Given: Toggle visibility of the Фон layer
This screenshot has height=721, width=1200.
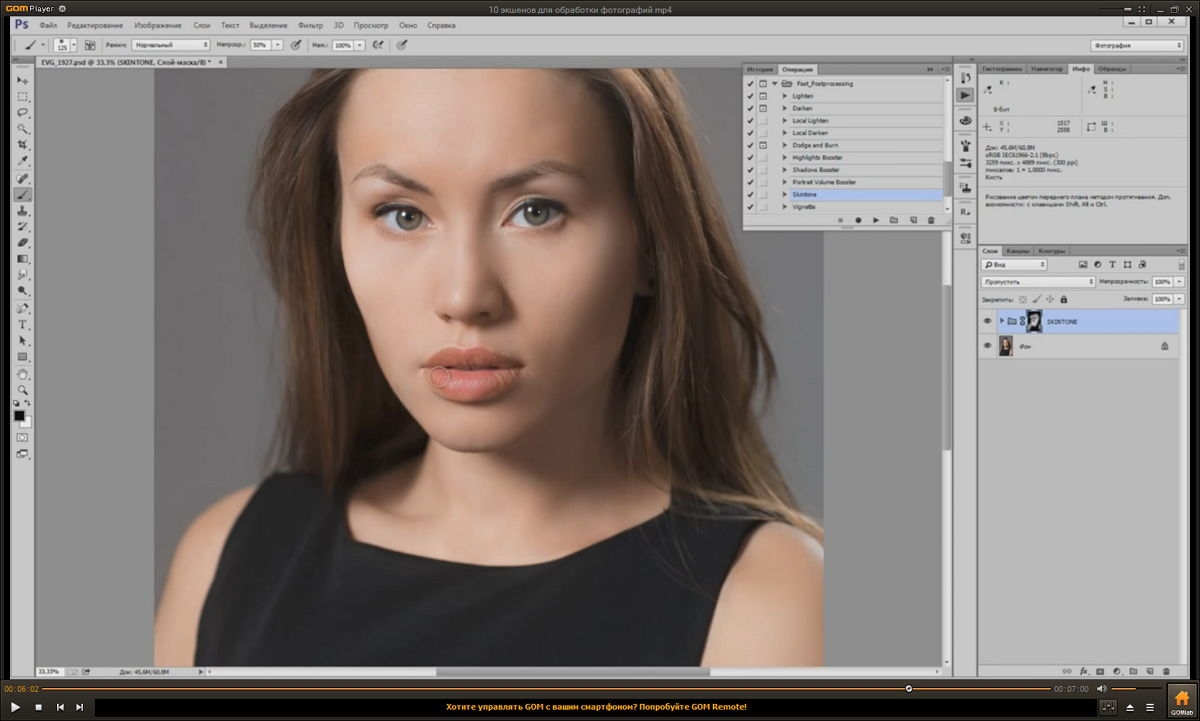Looking at the screenshot, I should coord(988,346).
